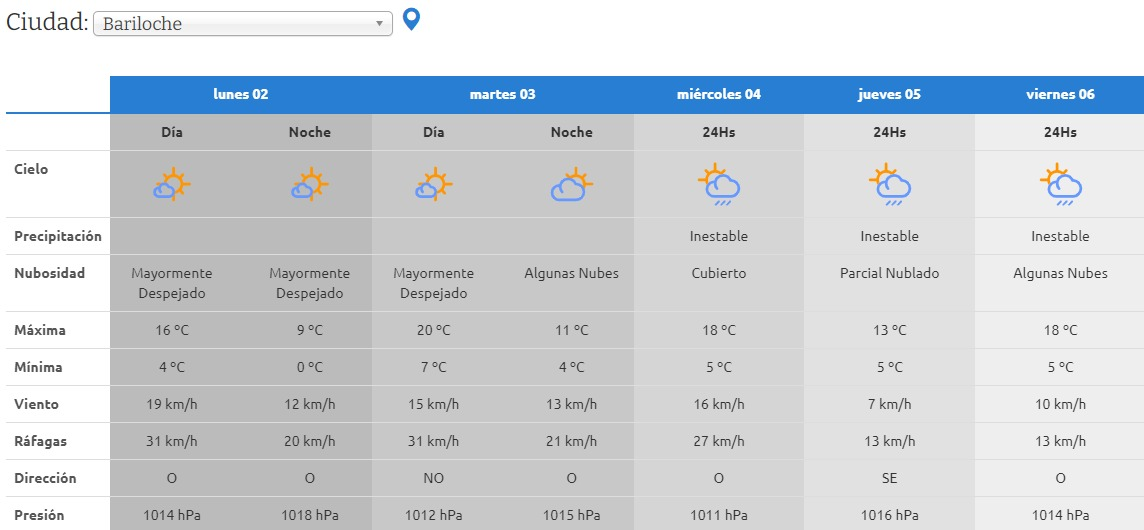Screen dimensions: 1144x530
Task: Click Algunas Nubes for martes Noche
Action: (571, 273)
